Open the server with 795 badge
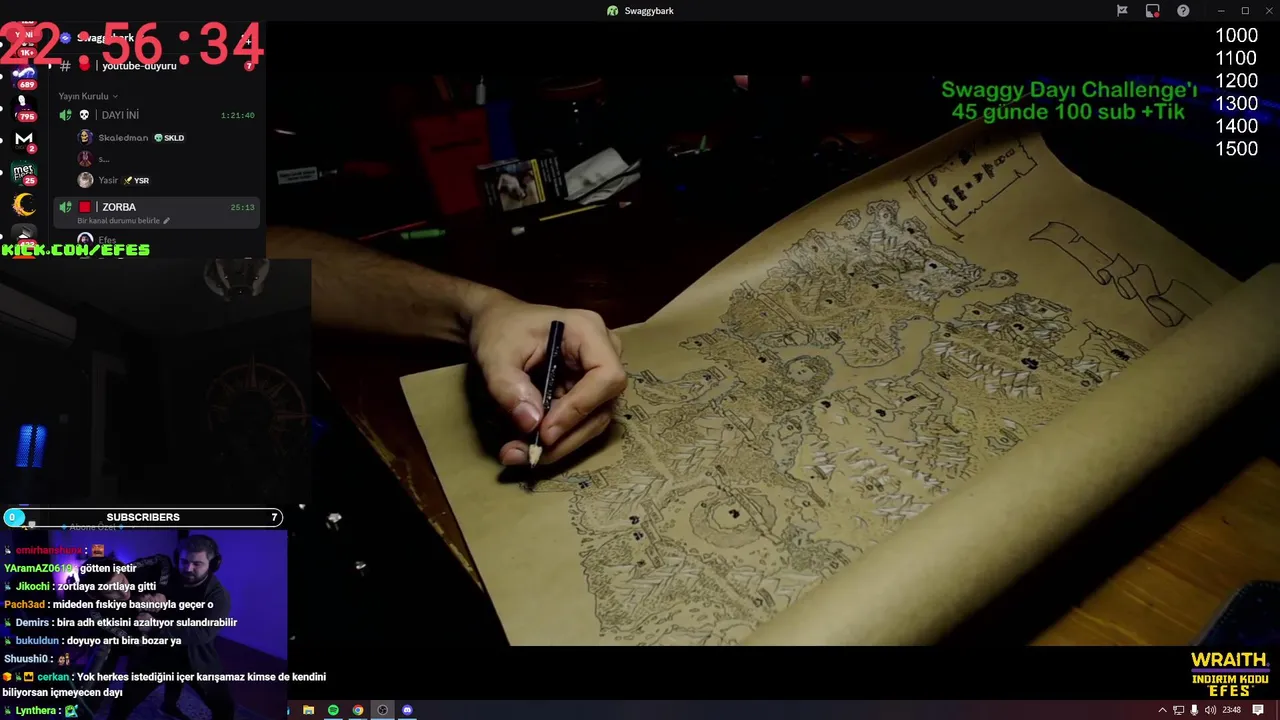 pos(24,107)
